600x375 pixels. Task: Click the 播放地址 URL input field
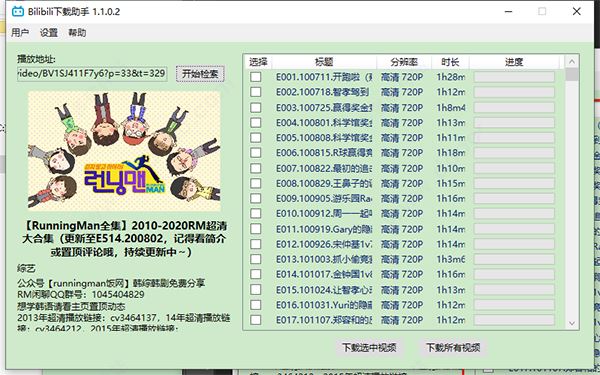coord(92,73)
